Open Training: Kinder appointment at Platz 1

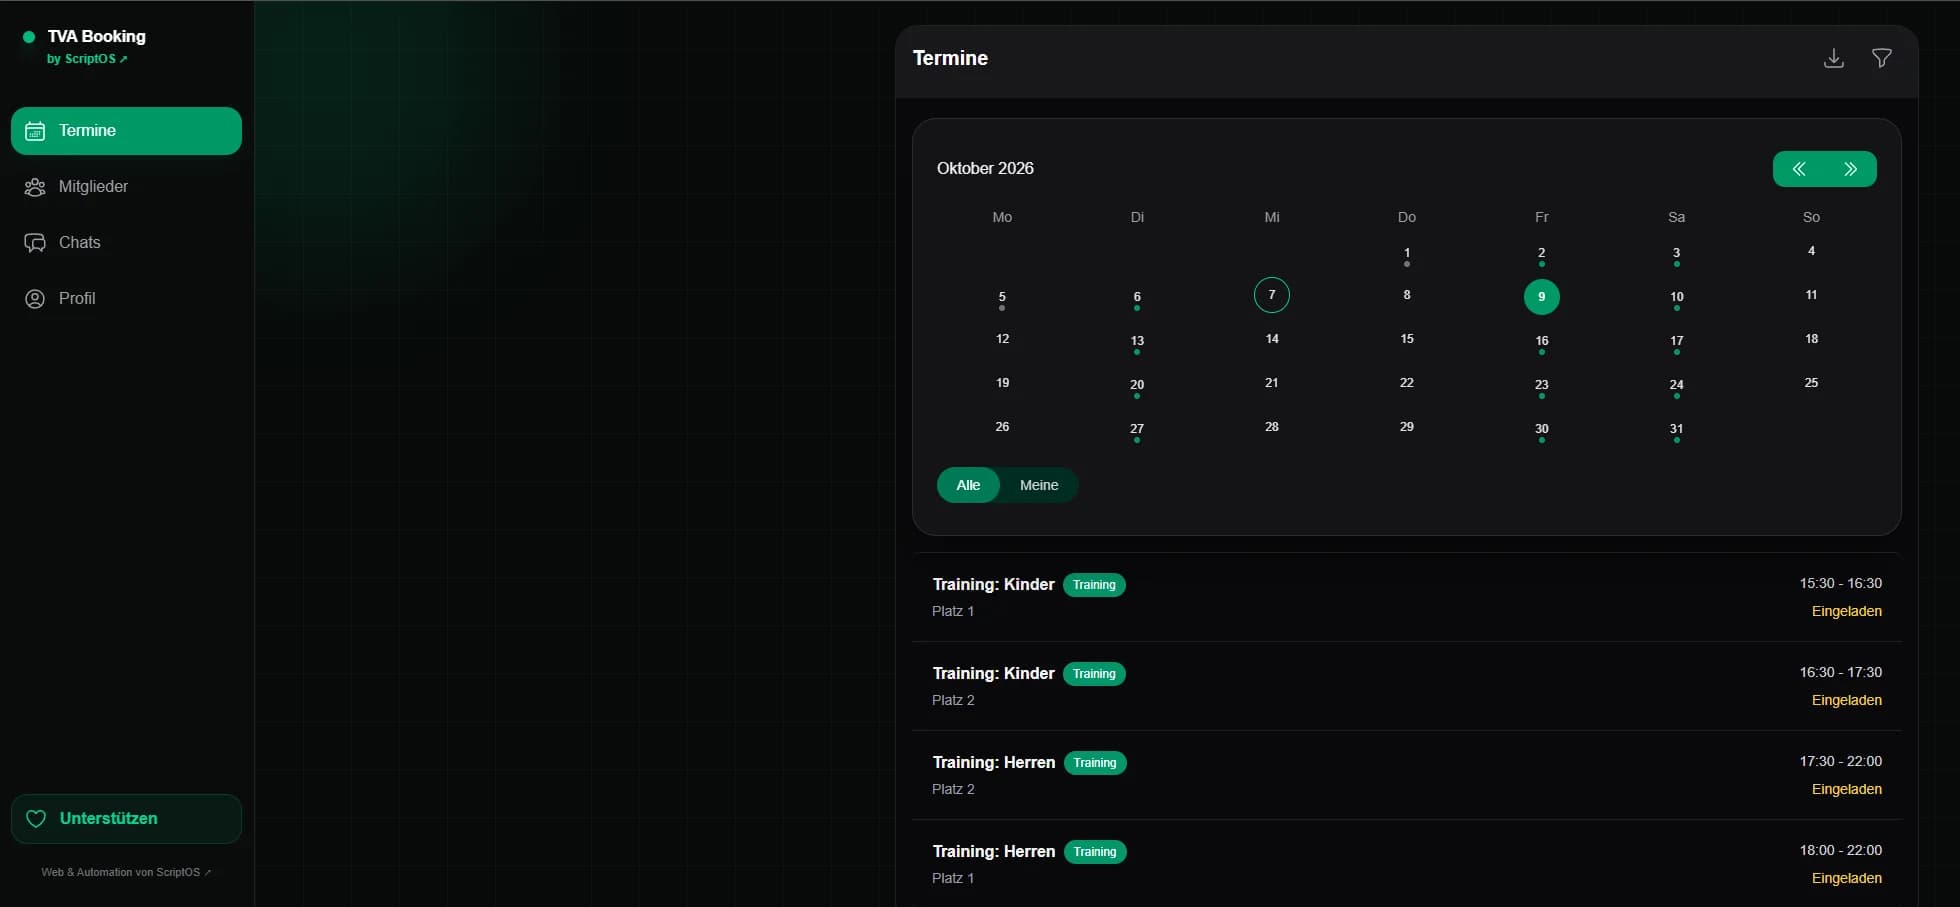click(1407, 597)
